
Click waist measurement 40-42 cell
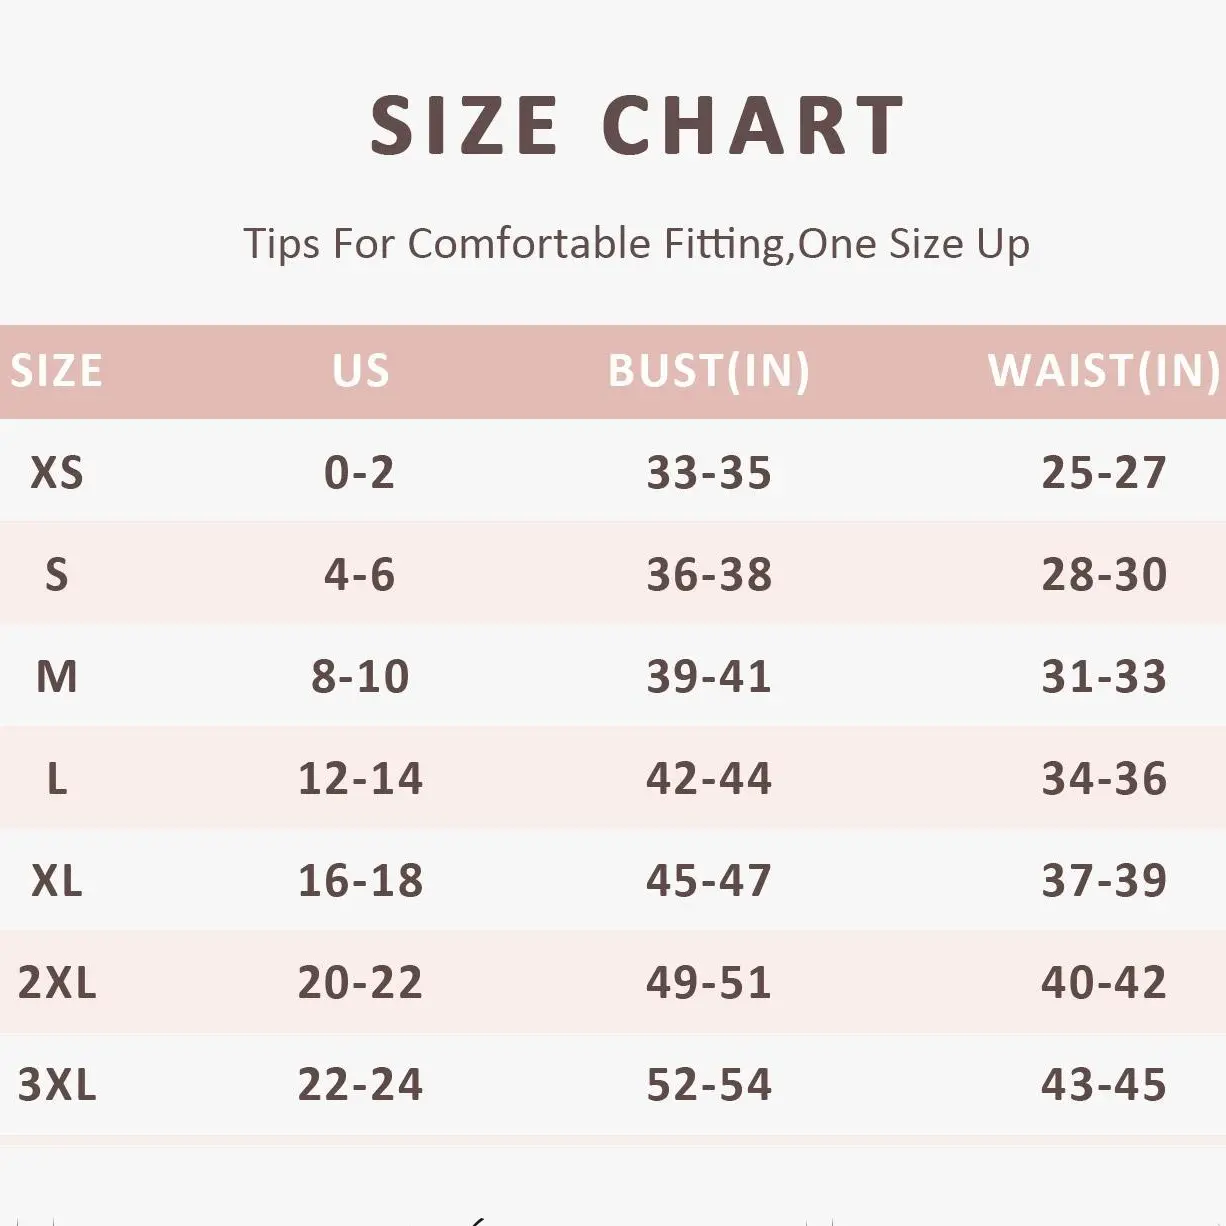pos(1104,983)
